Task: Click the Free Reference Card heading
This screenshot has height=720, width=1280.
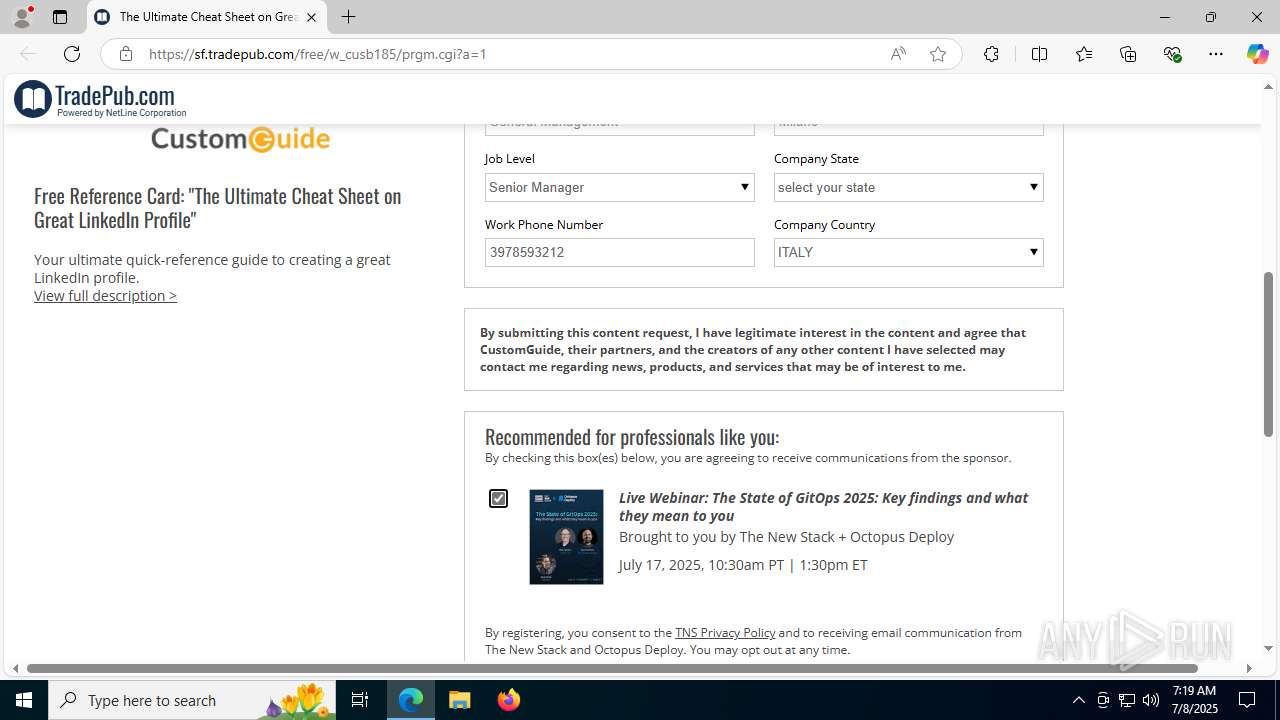Action: pyautogui.click(x=218, y=207)
